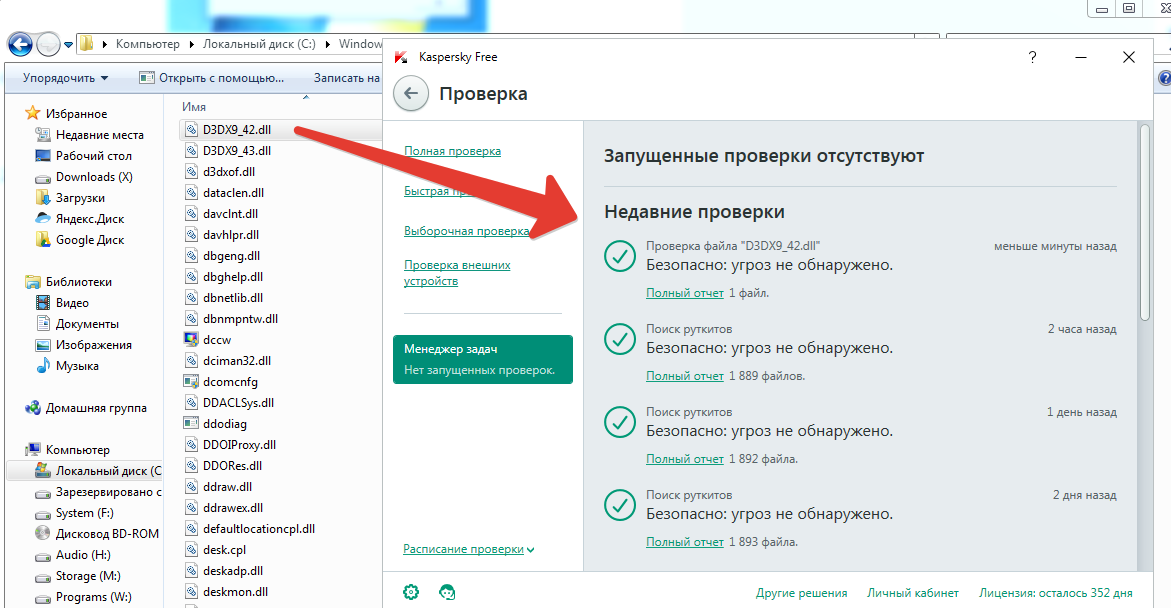1171x608 pixels.
Task: Click Имя column header in file list
Action: [194, 107]
